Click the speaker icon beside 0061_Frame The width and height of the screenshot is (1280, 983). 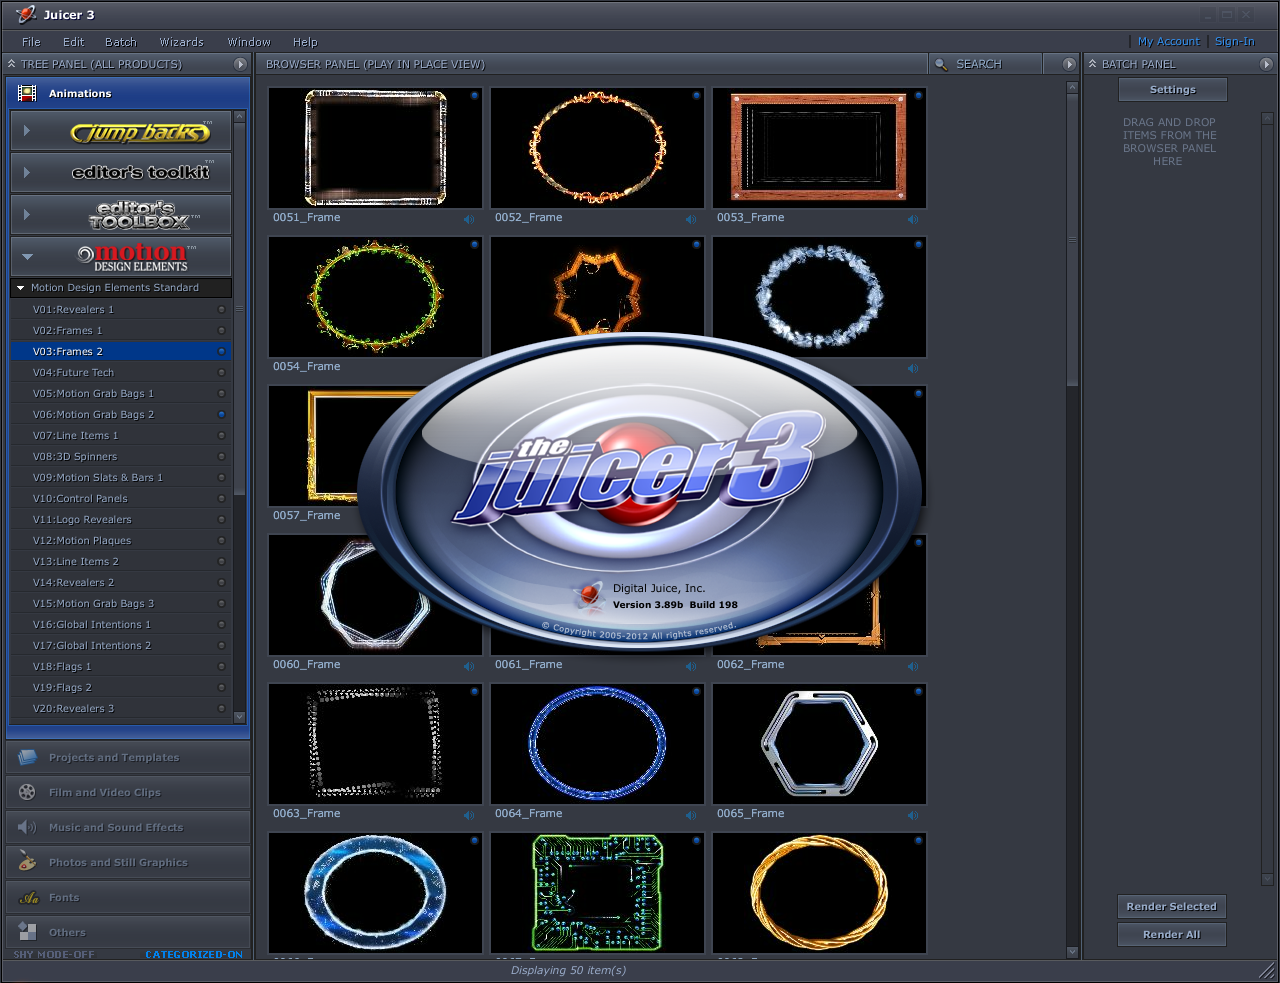pyautogui.click(x=691, y=666)
